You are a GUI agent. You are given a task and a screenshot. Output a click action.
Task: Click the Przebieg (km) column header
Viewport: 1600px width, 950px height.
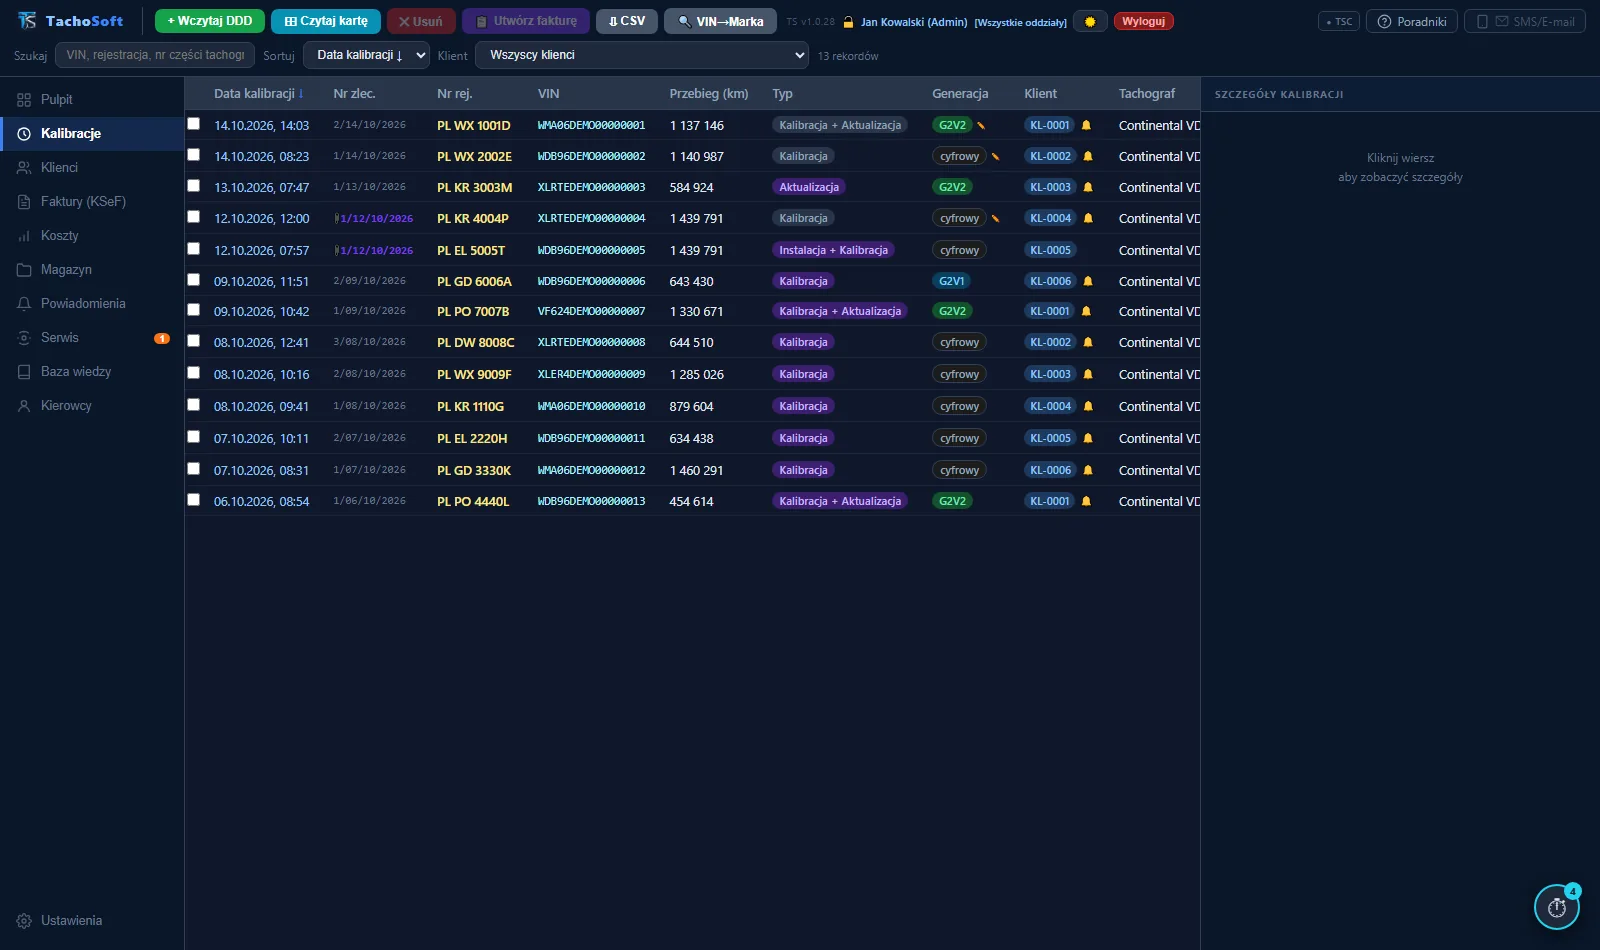pyautogui.click(x=709, y=93)
